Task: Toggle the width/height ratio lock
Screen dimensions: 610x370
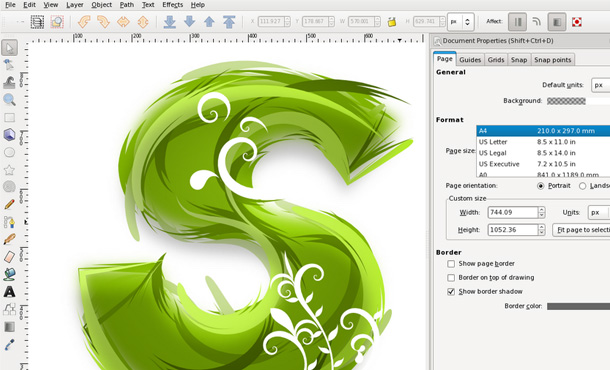Action: [392, 22]
